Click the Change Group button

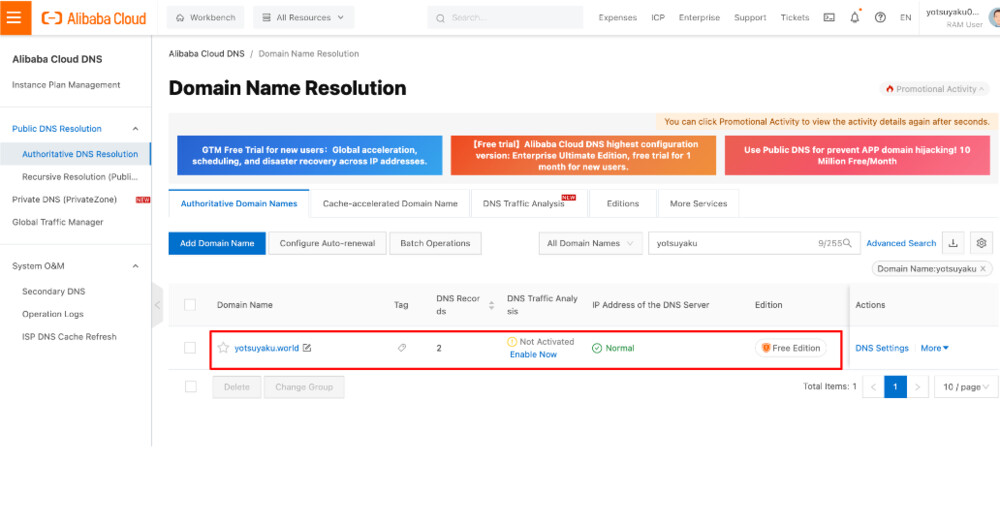pyautogui.click(x=304, y=387)
